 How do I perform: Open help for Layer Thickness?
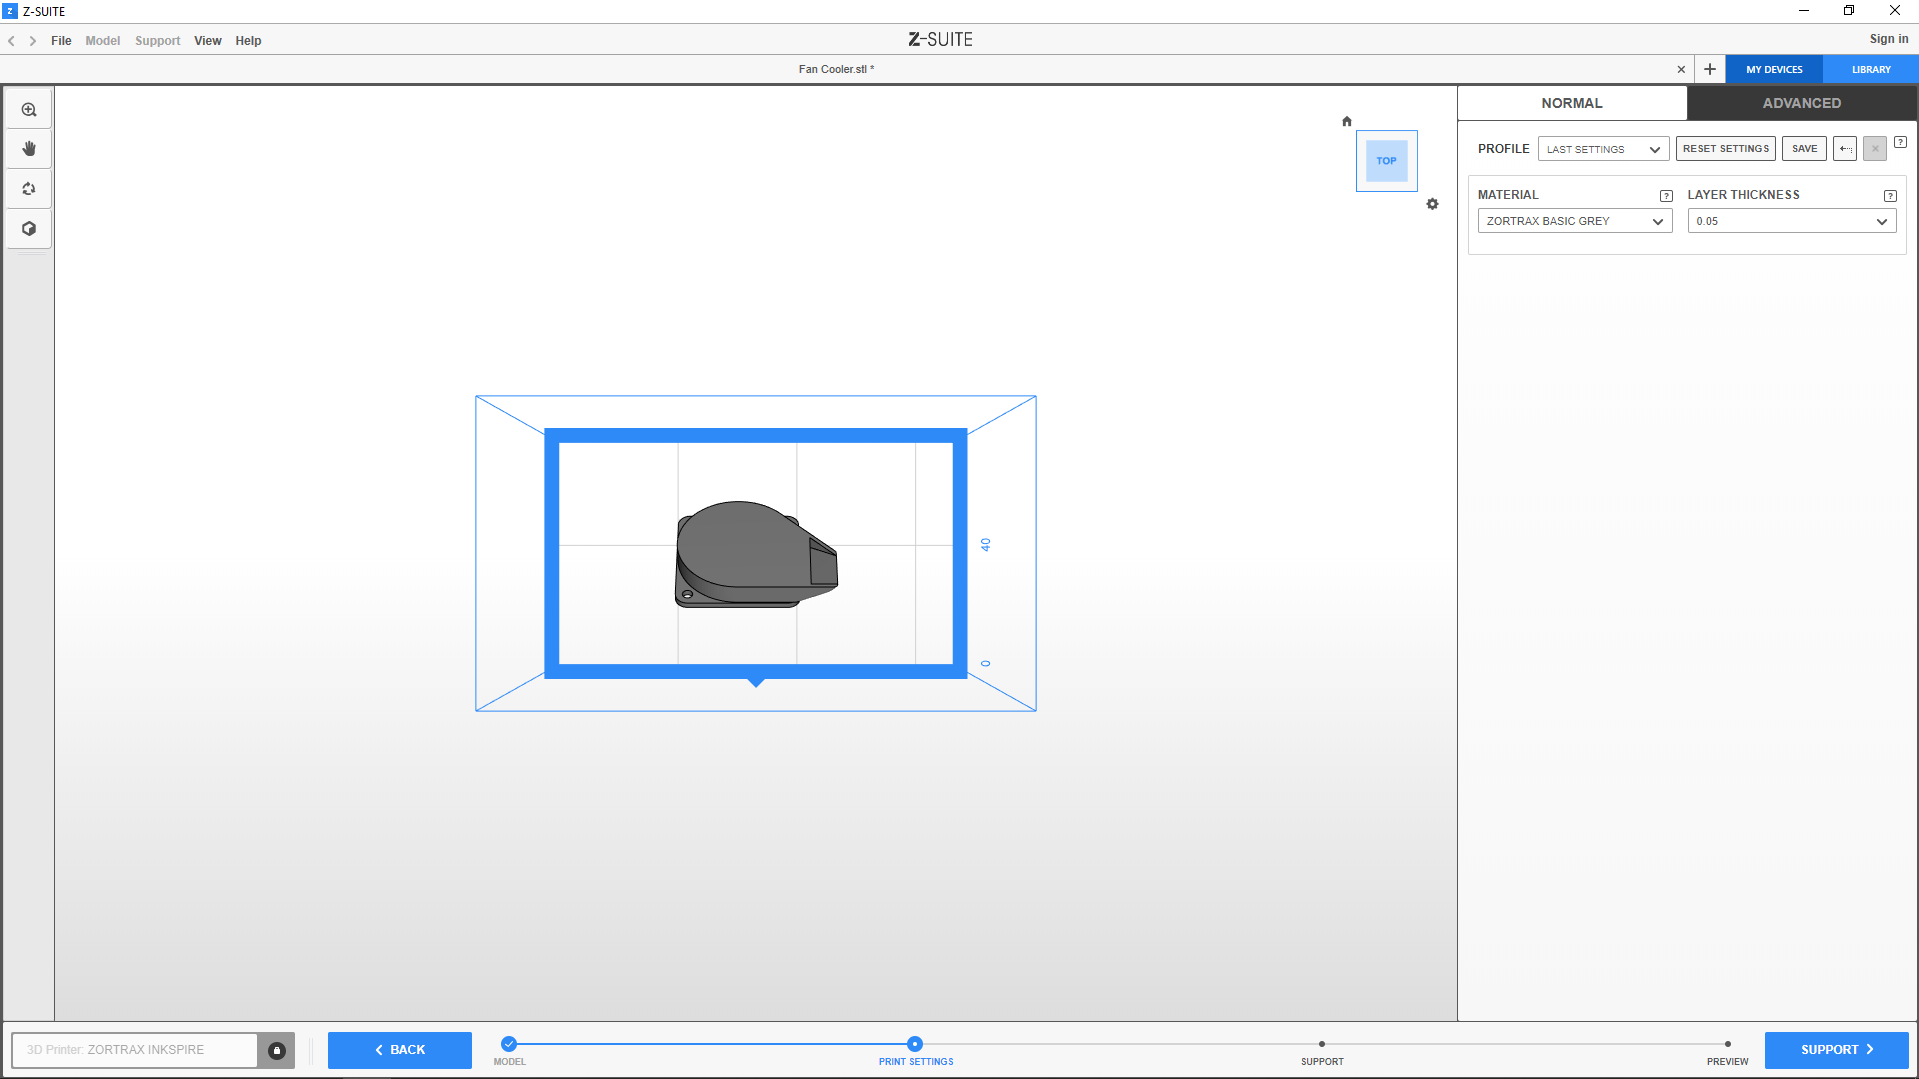coord(1889,196)
